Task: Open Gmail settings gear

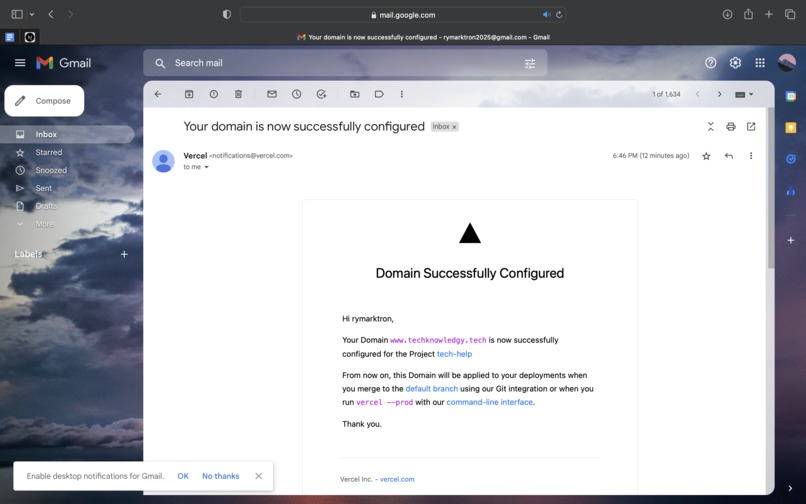Action: pos(735,63)
